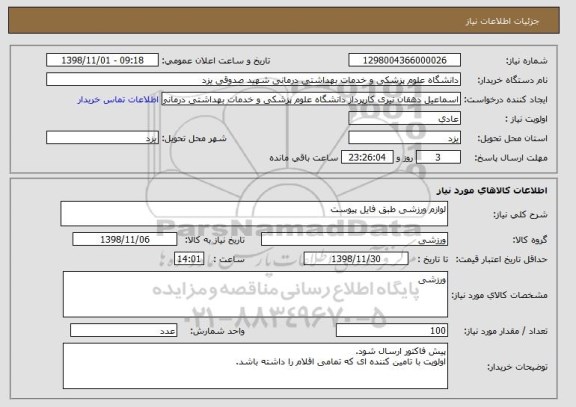Click the need date field 1398/11/06
This screenshot has width=576, height=407.
125,239
